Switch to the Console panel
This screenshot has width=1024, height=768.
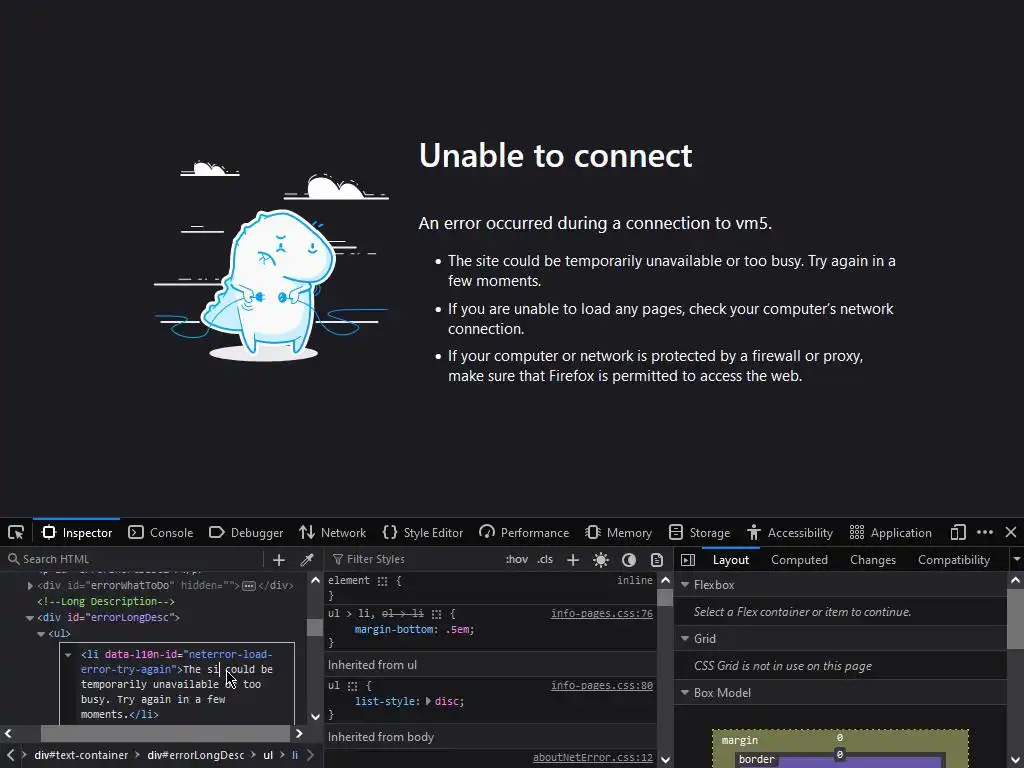(x=161, y=532)
